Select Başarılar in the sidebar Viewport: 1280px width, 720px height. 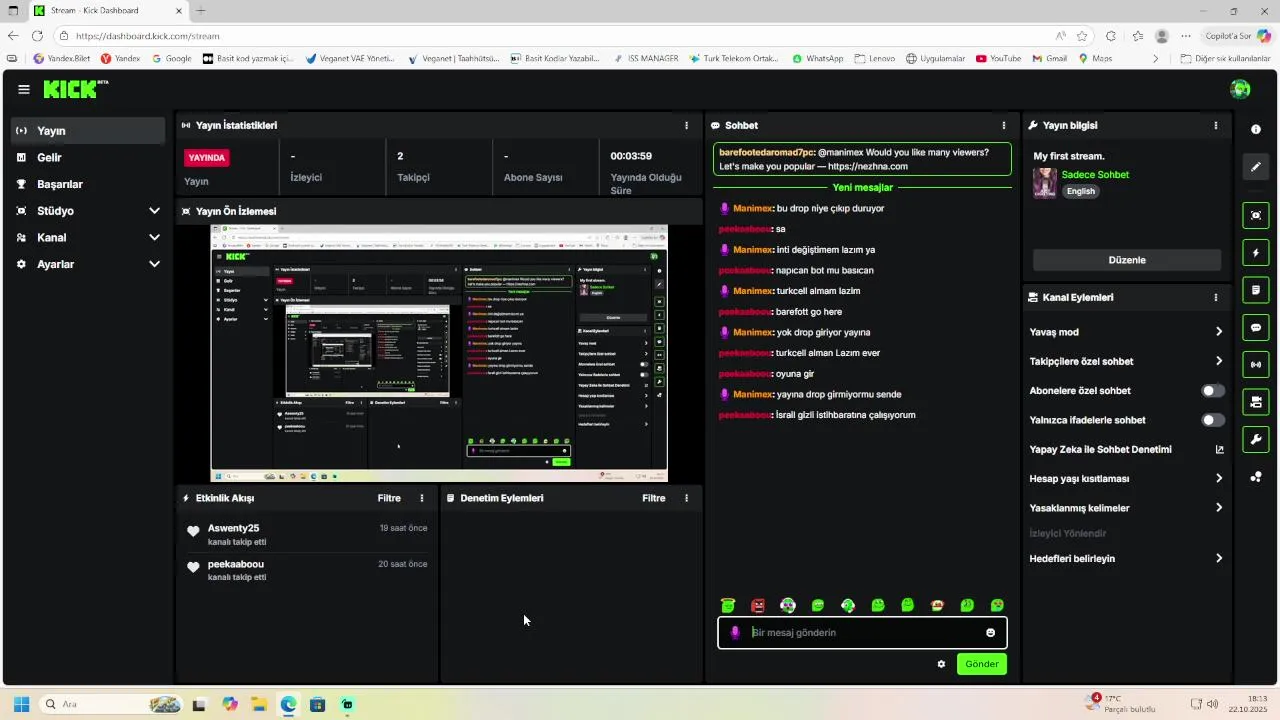click(x=88, y=184)
